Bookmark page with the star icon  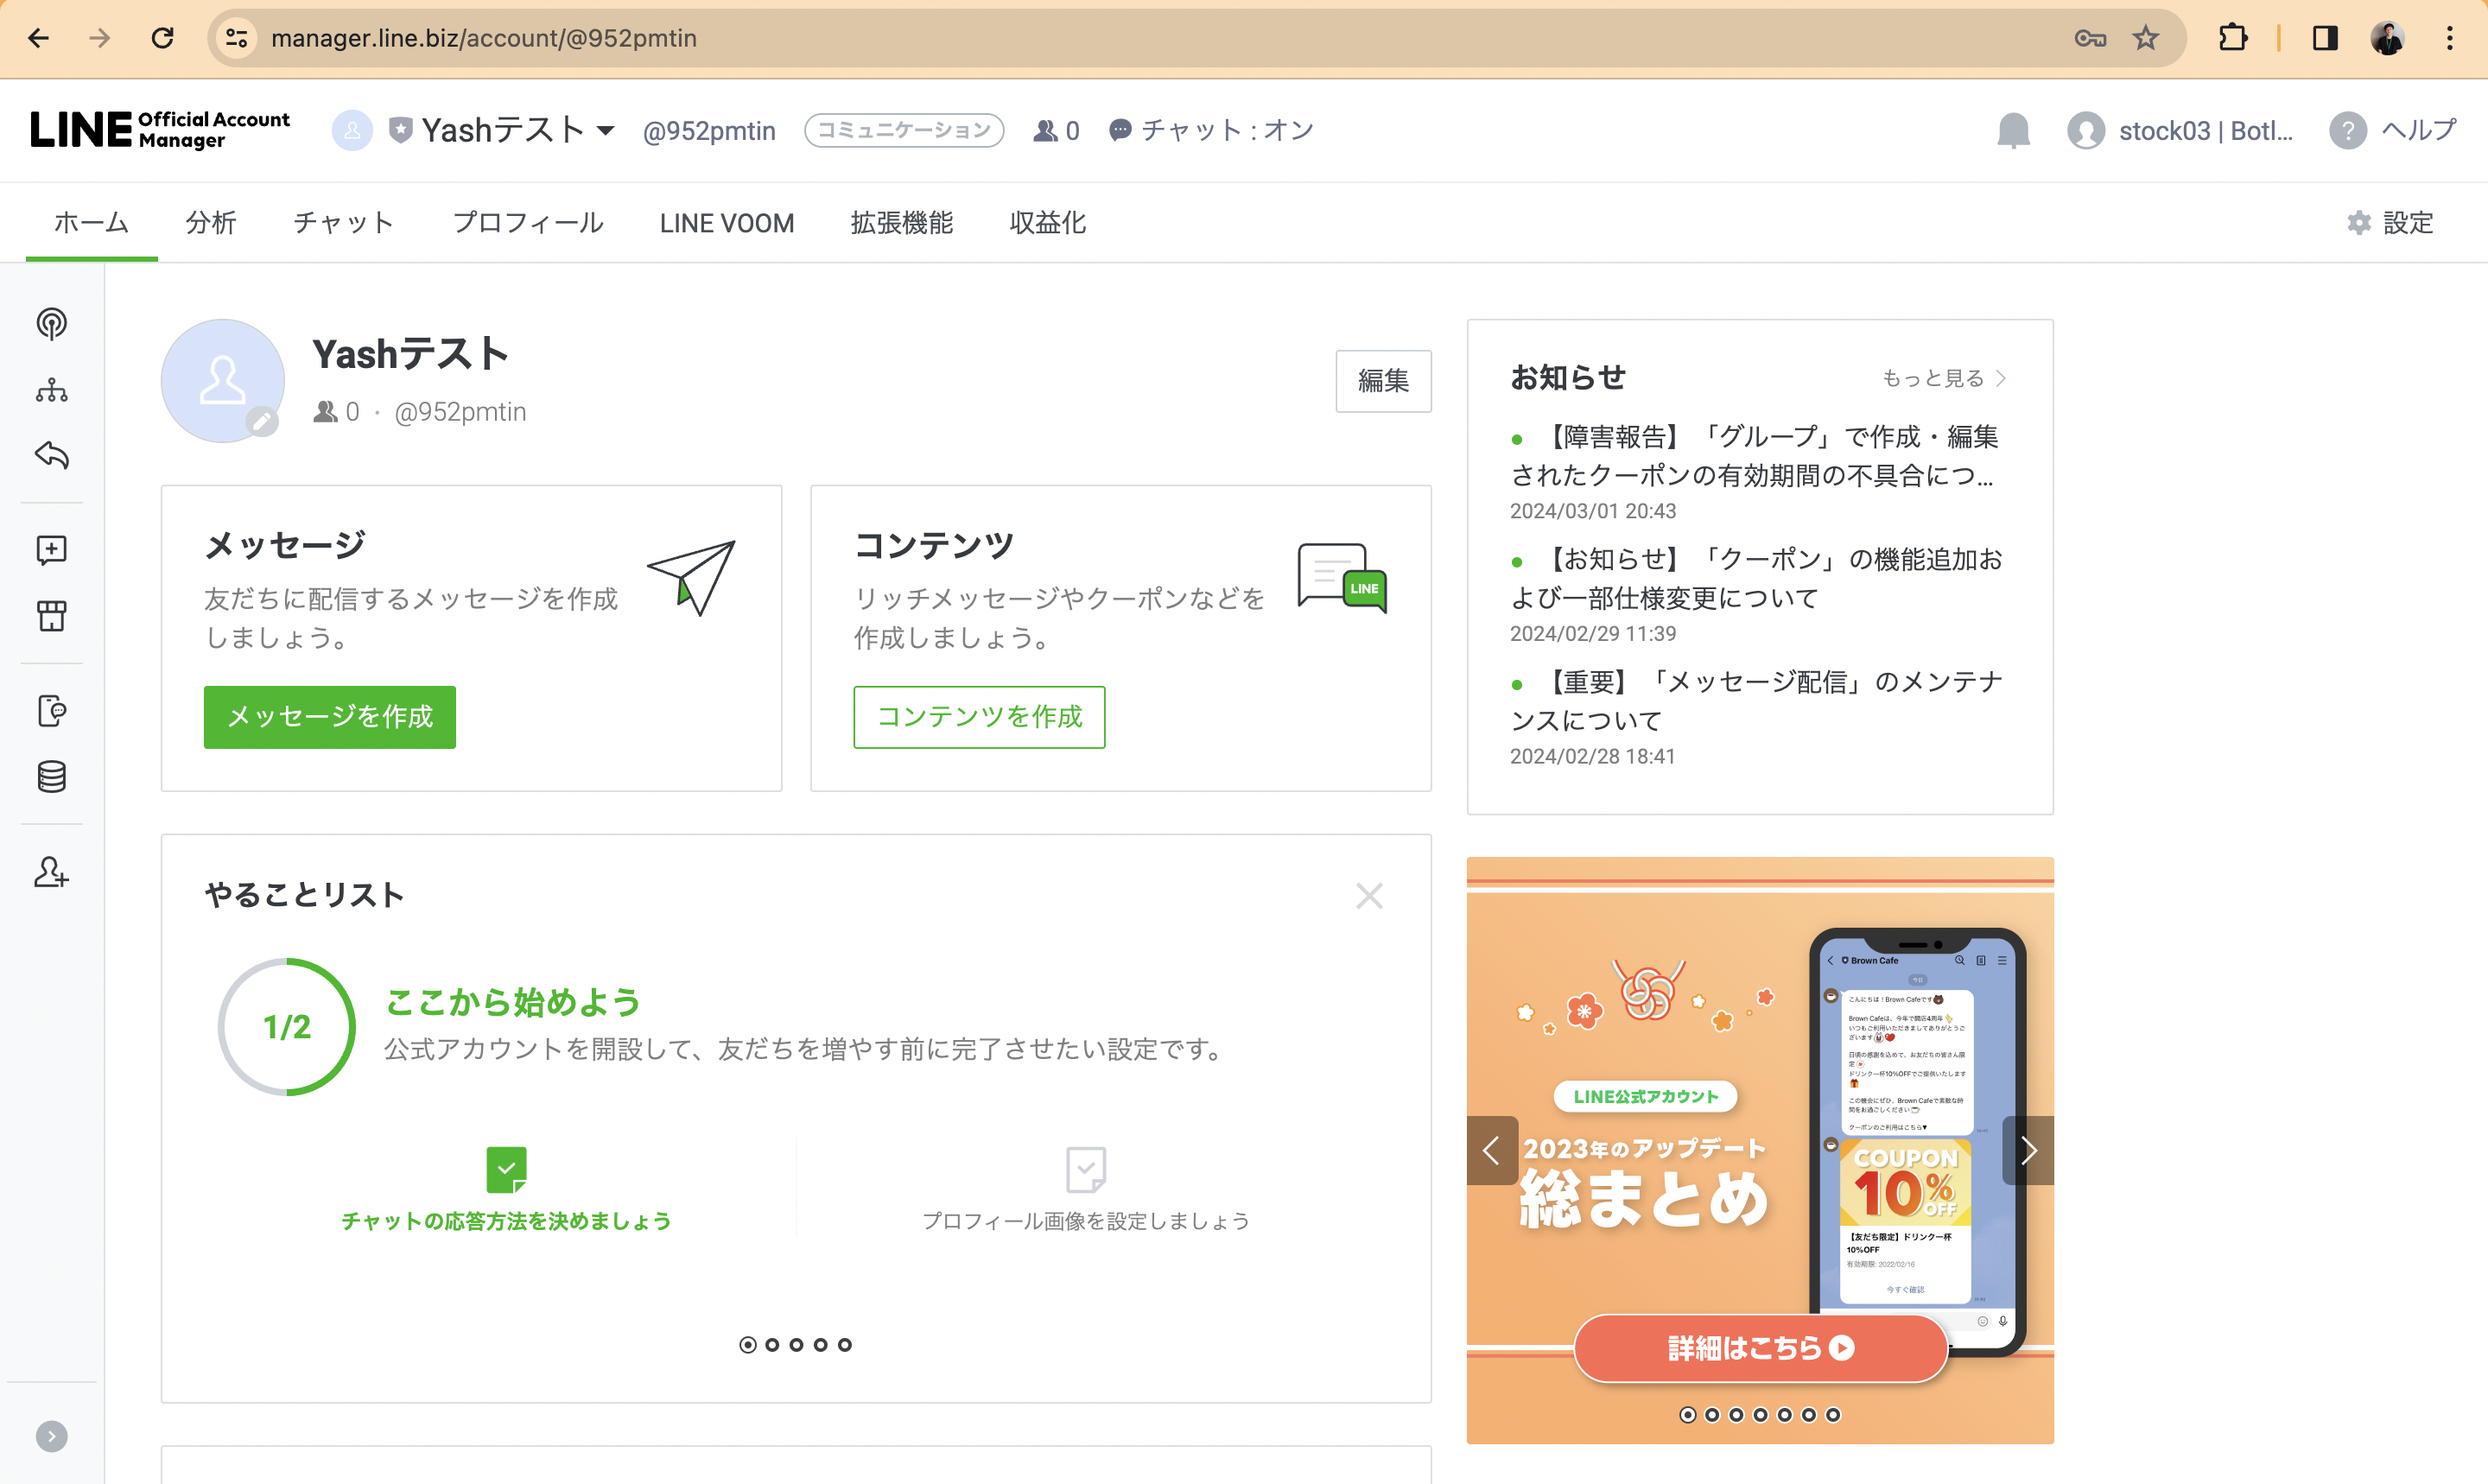pos(2145,38)
